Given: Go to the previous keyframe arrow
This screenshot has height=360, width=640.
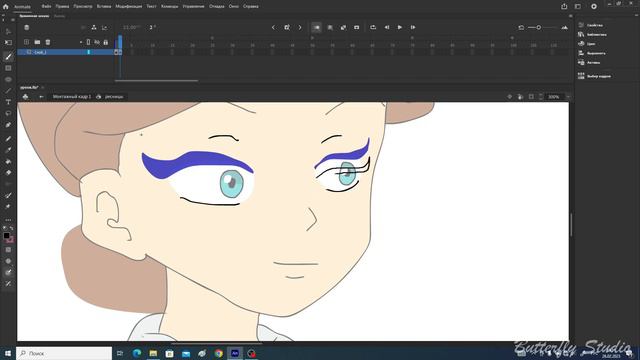Looking at the screenshot, I should (x=273, y=27).
